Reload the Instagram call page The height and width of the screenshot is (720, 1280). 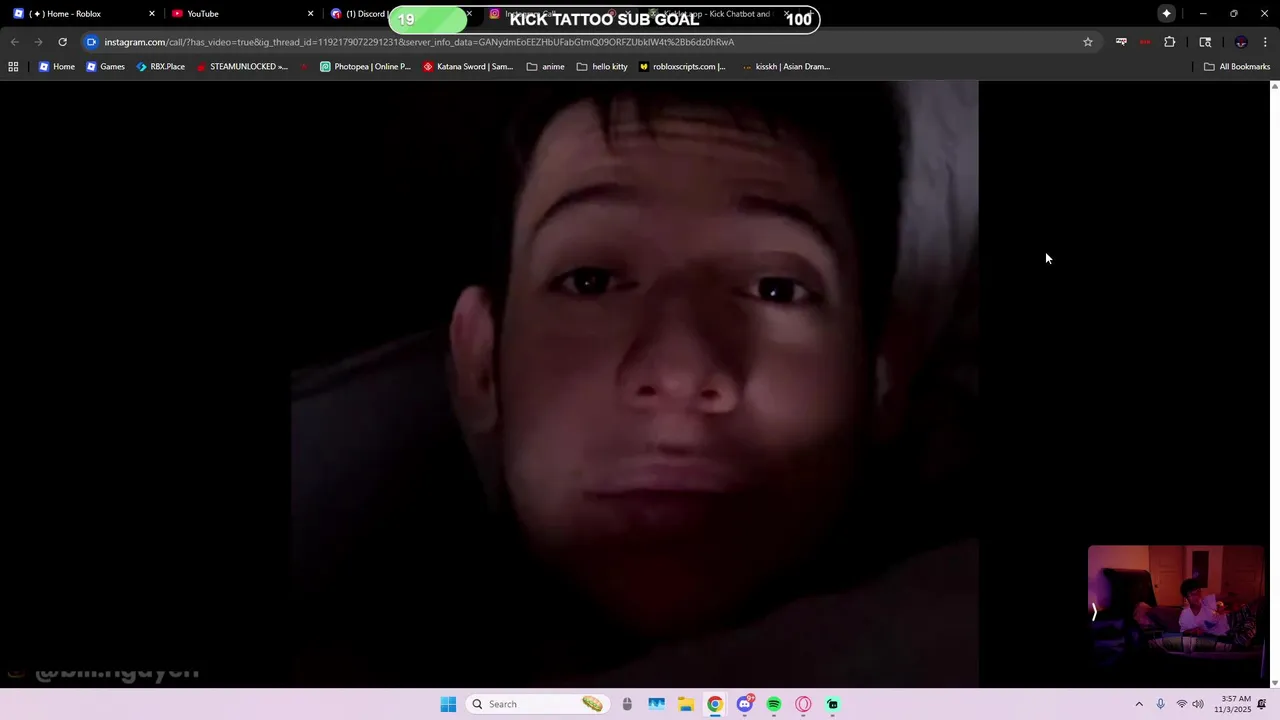coord(62,42)
